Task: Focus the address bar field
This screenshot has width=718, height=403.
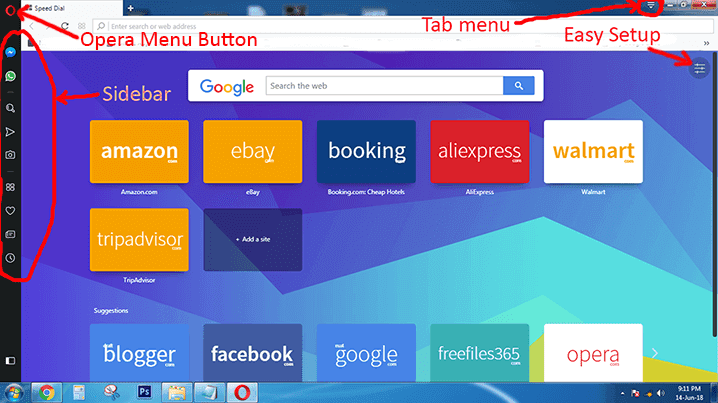Action: pos(403,26)
